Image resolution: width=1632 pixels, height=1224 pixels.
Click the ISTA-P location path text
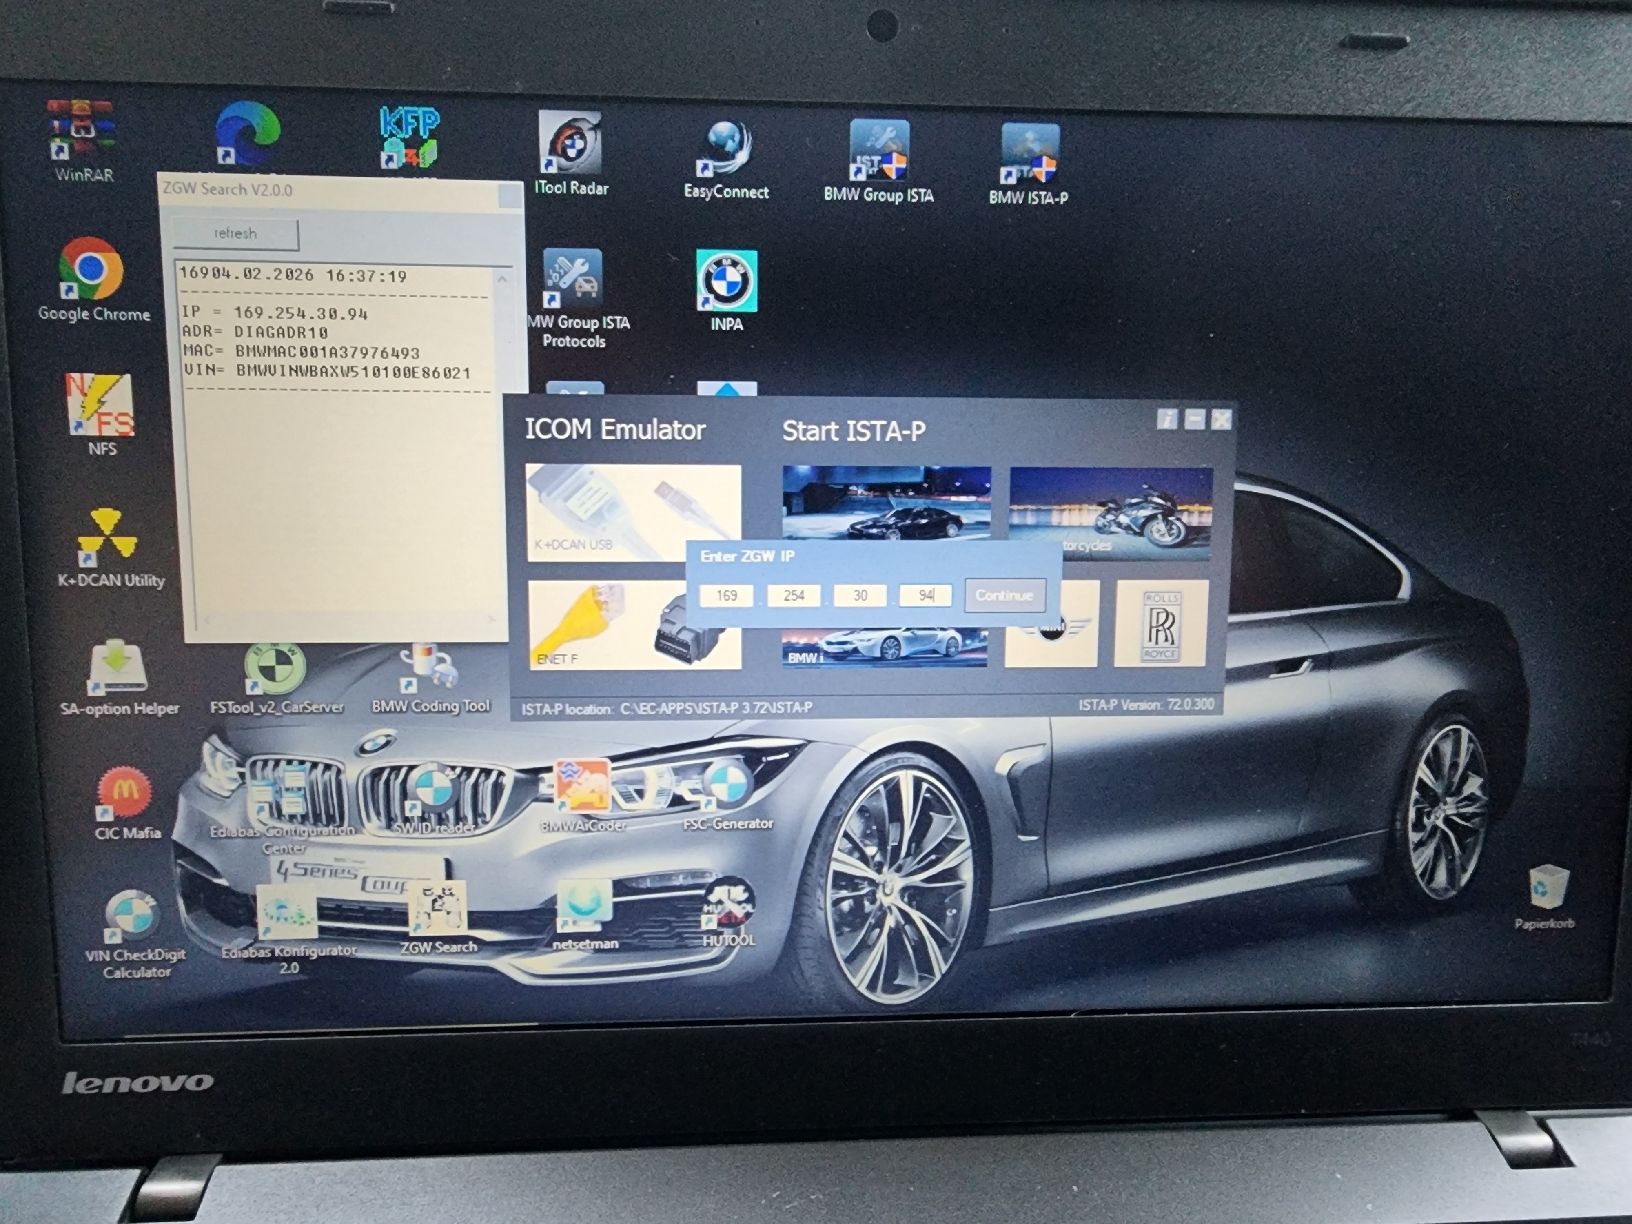(667, 708)
